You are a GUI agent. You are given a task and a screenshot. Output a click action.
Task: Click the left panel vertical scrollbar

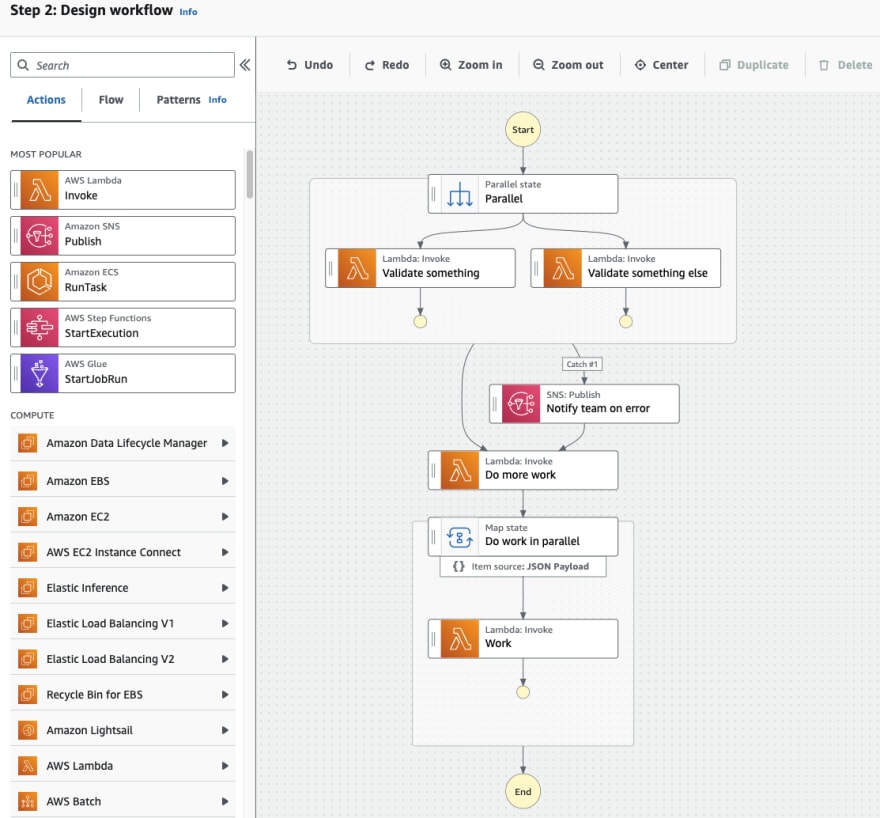click(x=250, y=174)
